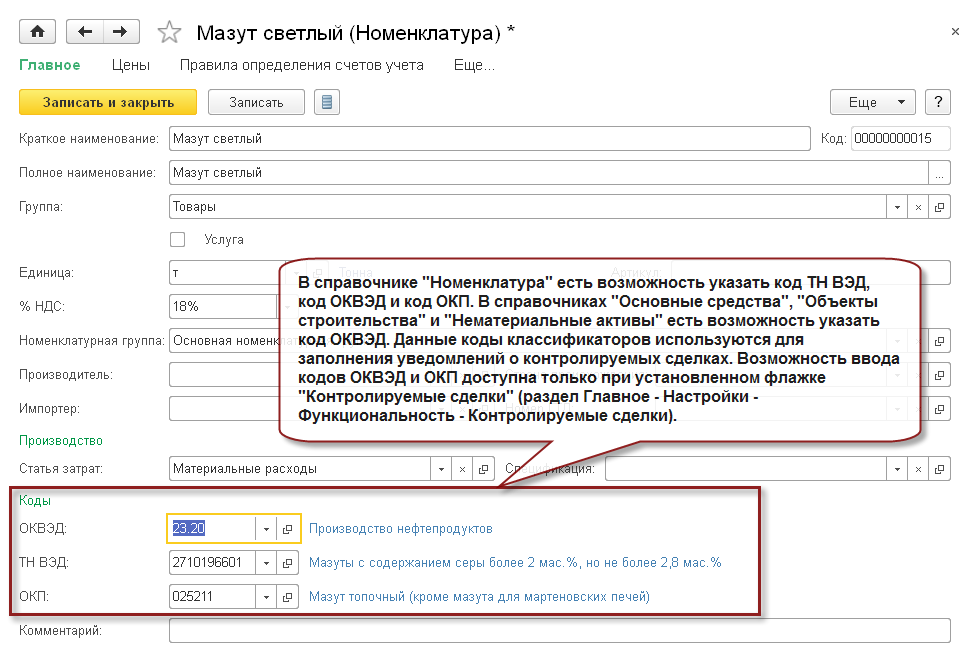Go forward with the right arrow
Viewport: 977px width, 669px height.
120,32
